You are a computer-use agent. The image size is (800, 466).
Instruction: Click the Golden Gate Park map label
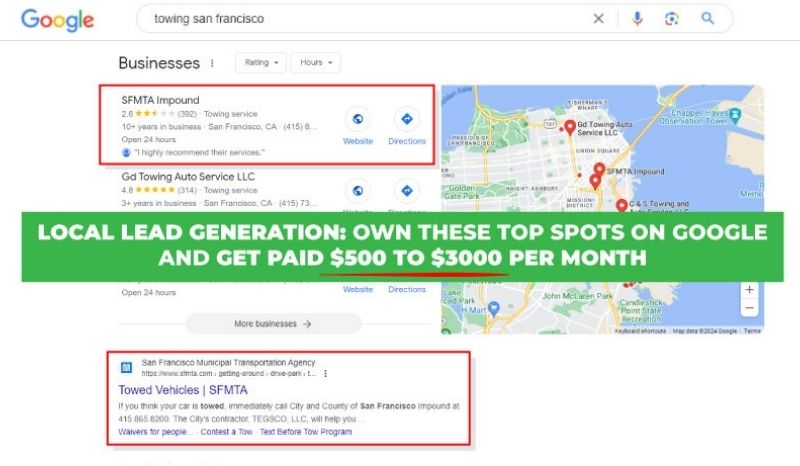(x=461, y=192)
